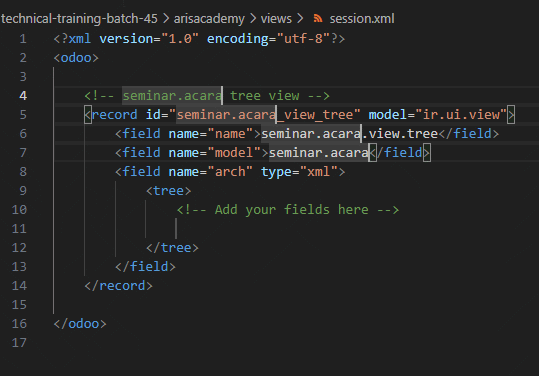Click line number 1 in gutter
539x376 pixels.
[23, 38]
